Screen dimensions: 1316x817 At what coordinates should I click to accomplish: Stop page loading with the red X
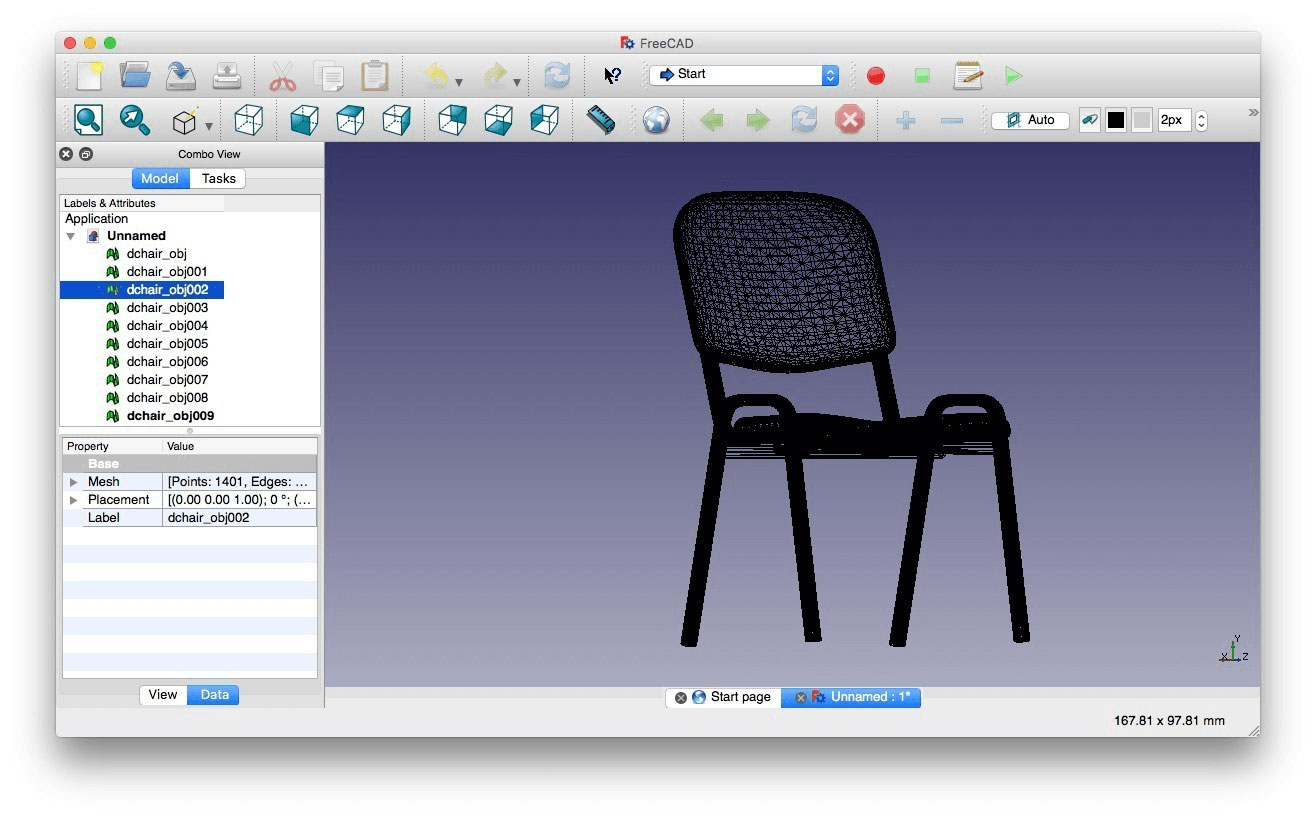[850, 121]
